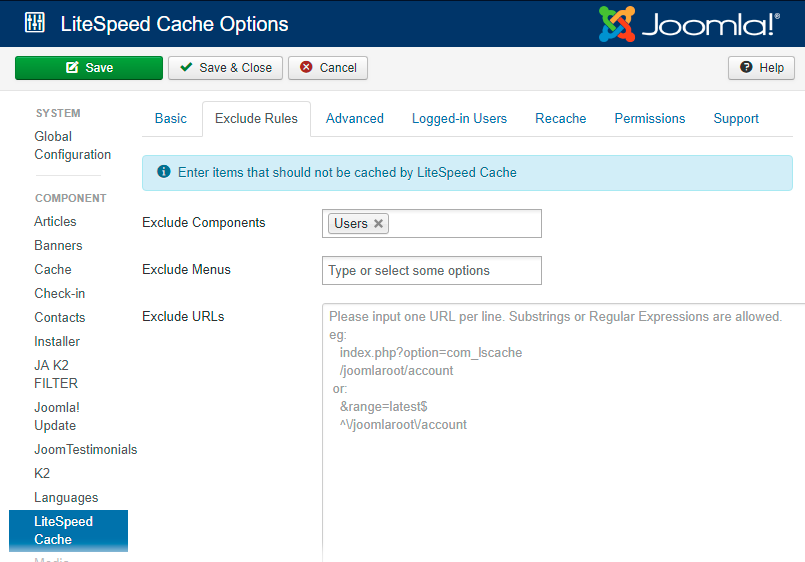Switch to the Permissions tab
Viewport: 805px width, 562px height.
pyautogui.click(x=650, y=119)
